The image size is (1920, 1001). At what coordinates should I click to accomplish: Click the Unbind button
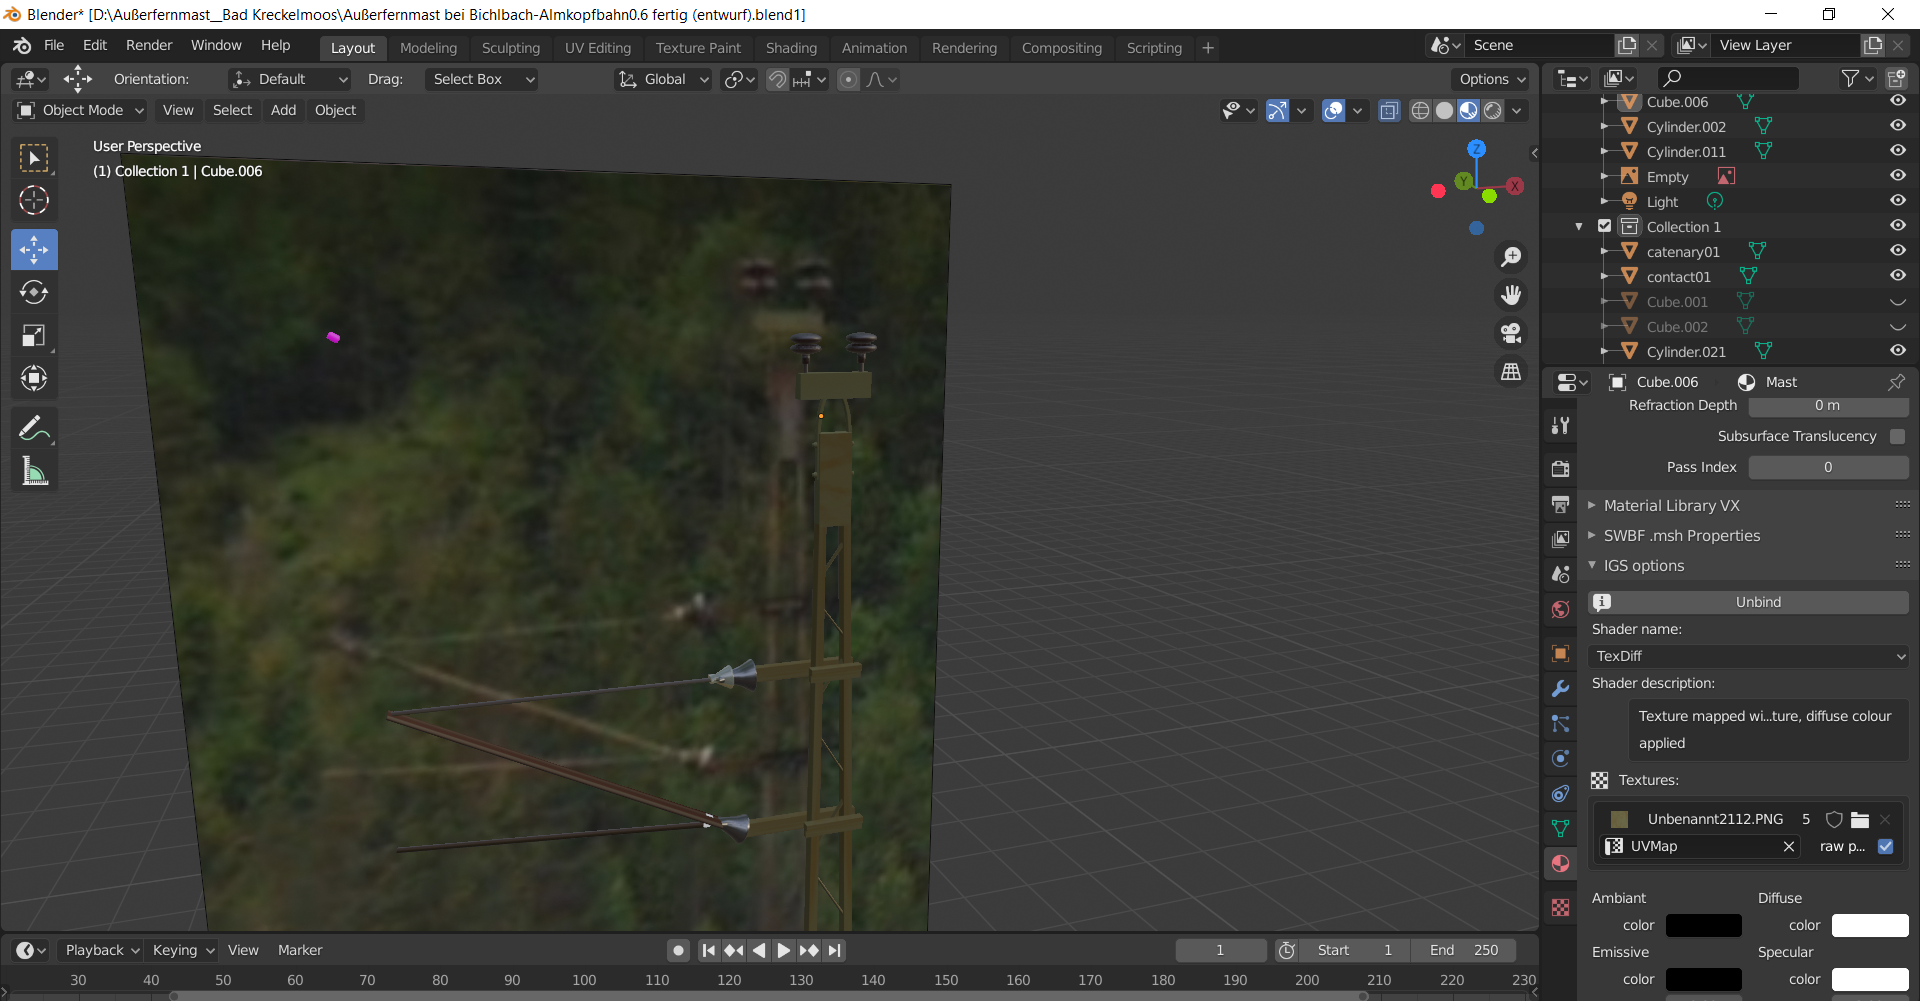(x=1757, y=602)
